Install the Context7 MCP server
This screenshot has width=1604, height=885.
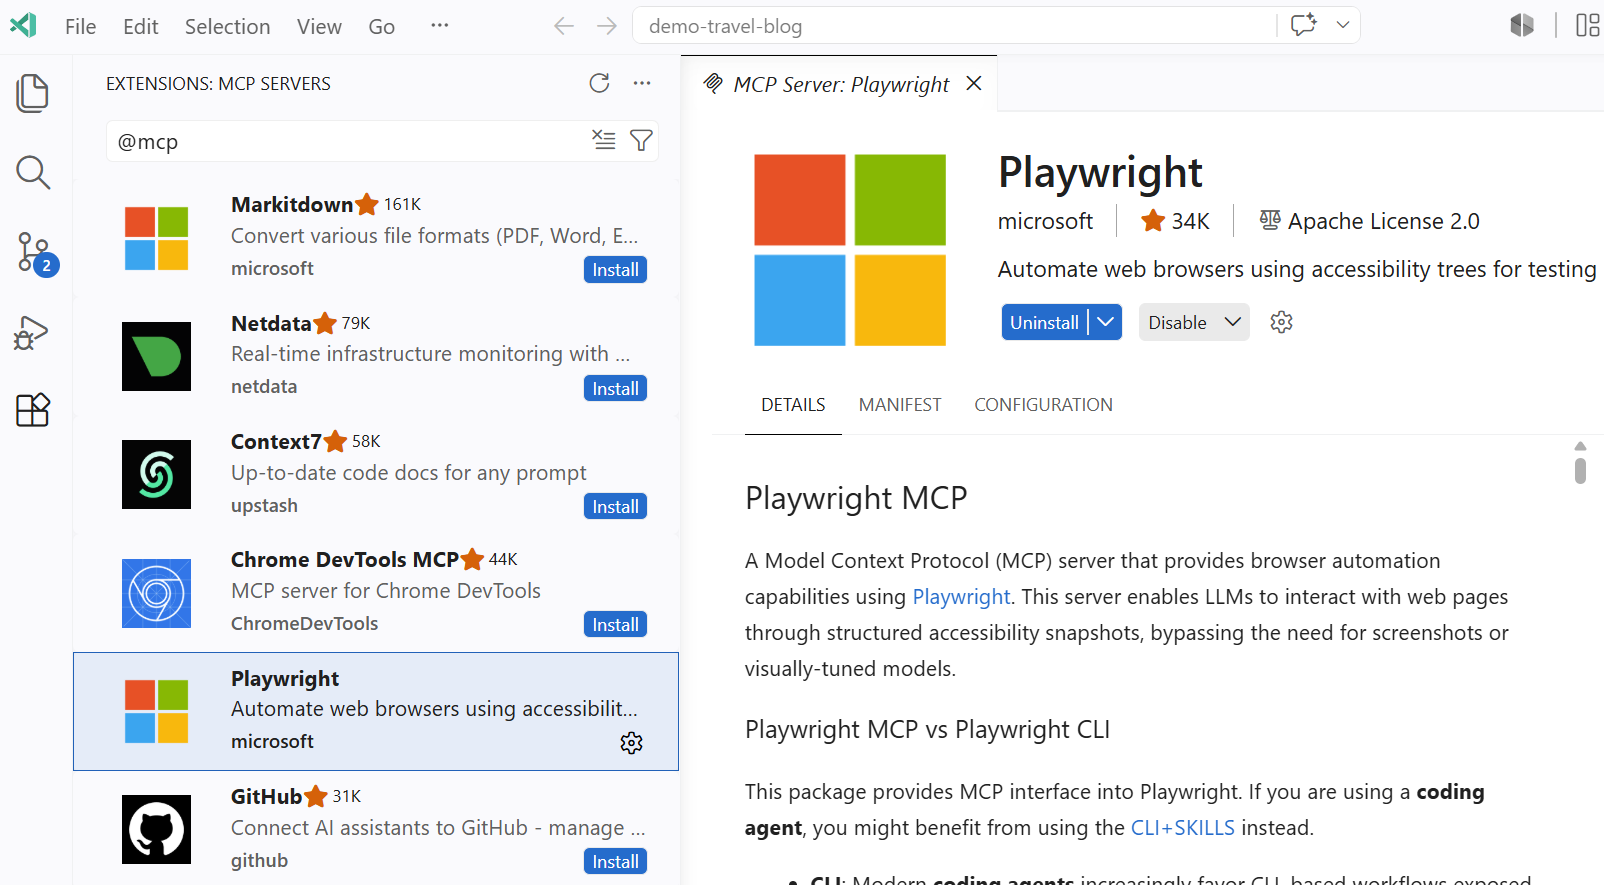coord(615,507)
